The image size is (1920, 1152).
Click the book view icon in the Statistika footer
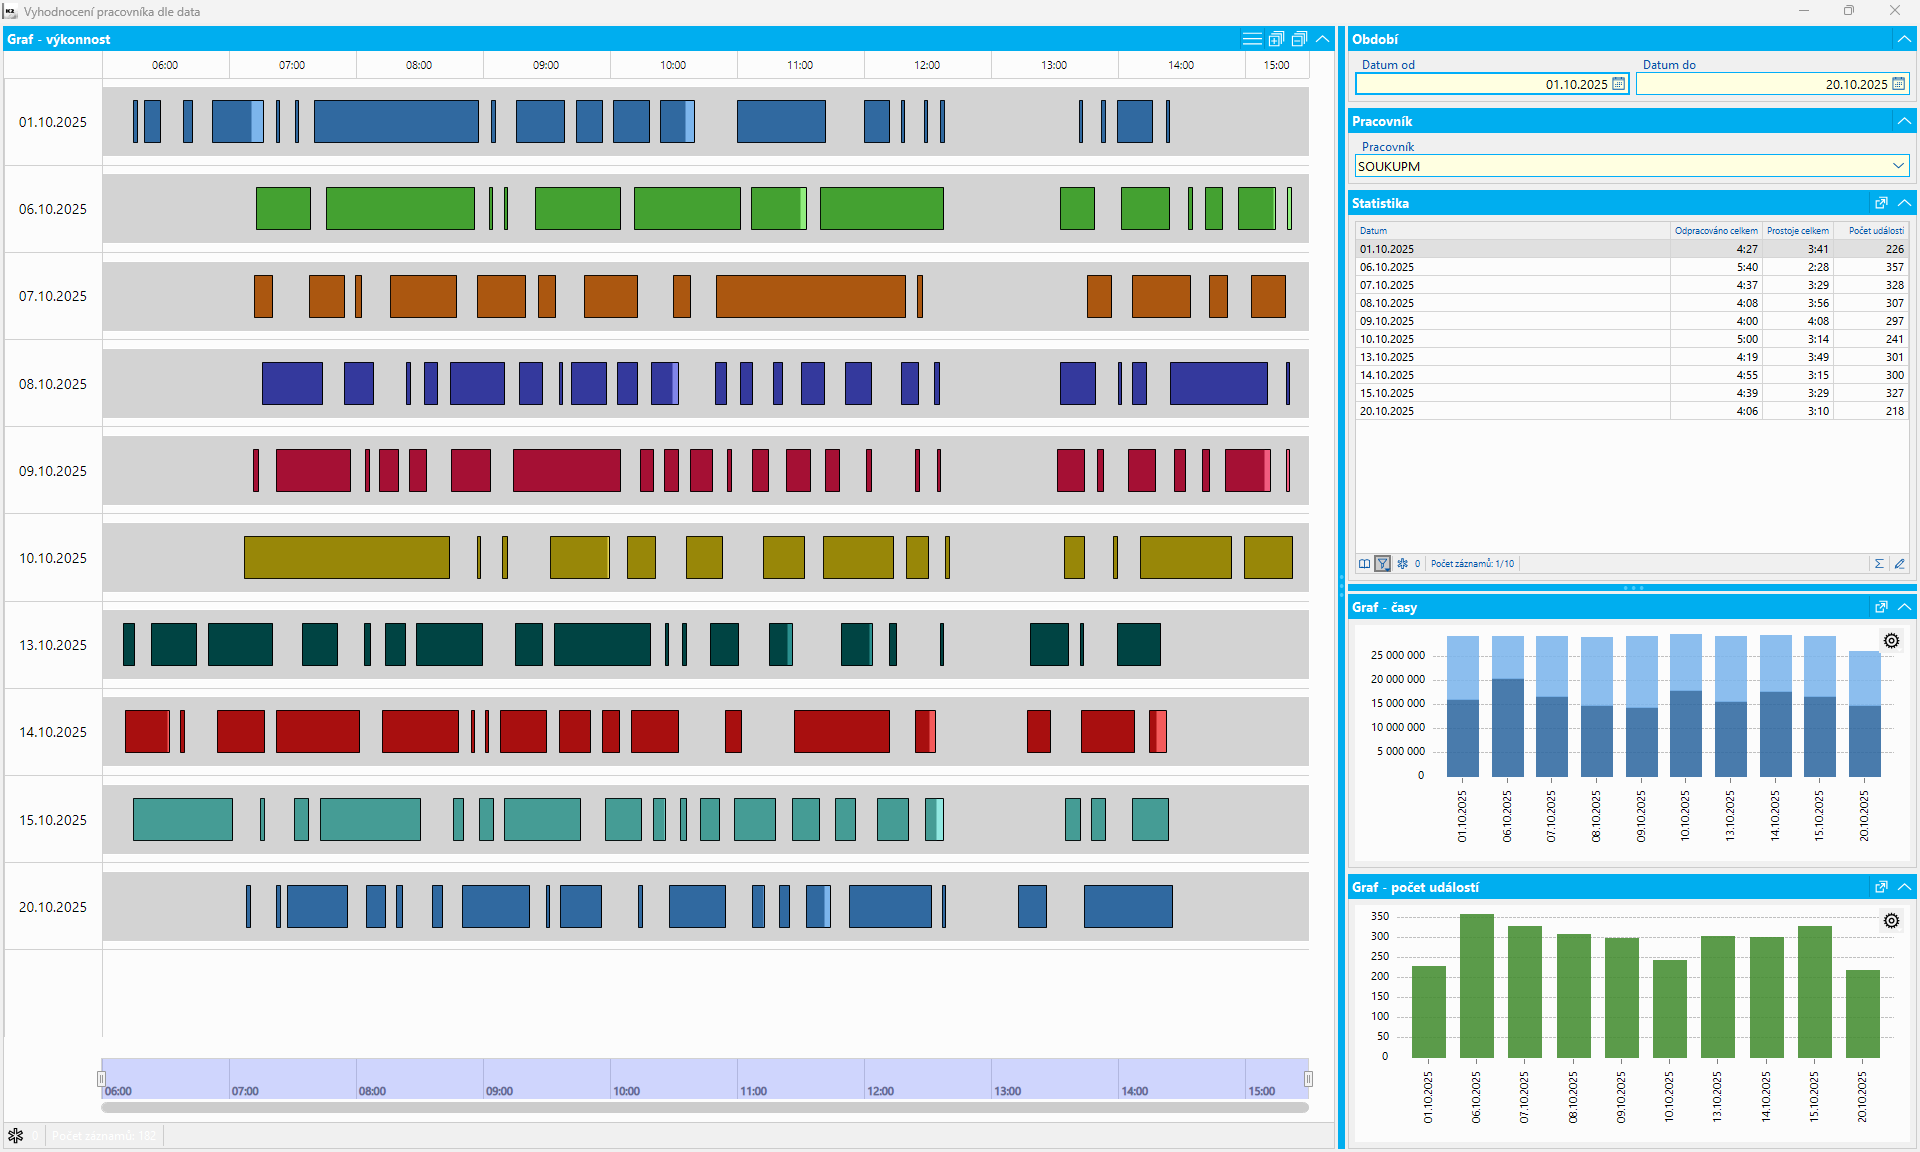1364,564
